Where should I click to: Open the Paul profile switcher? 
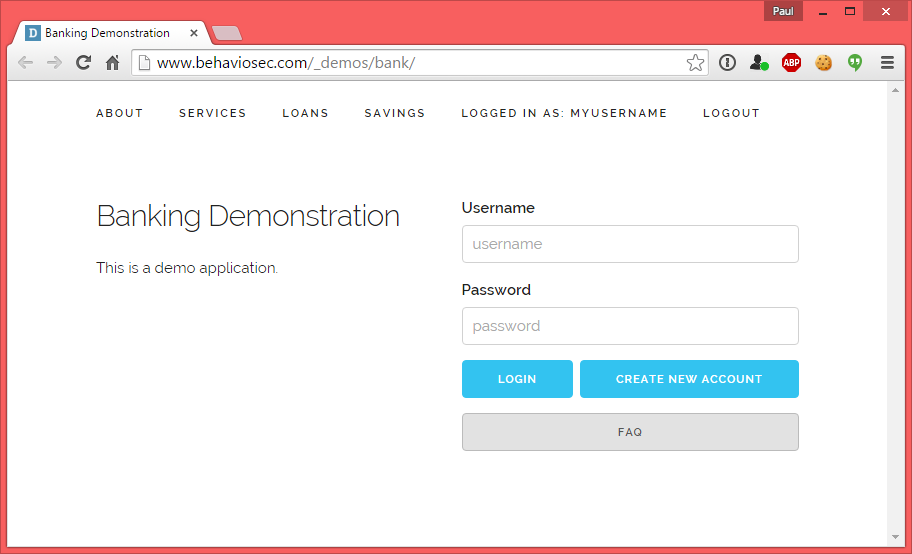click(x=783, y=11)
